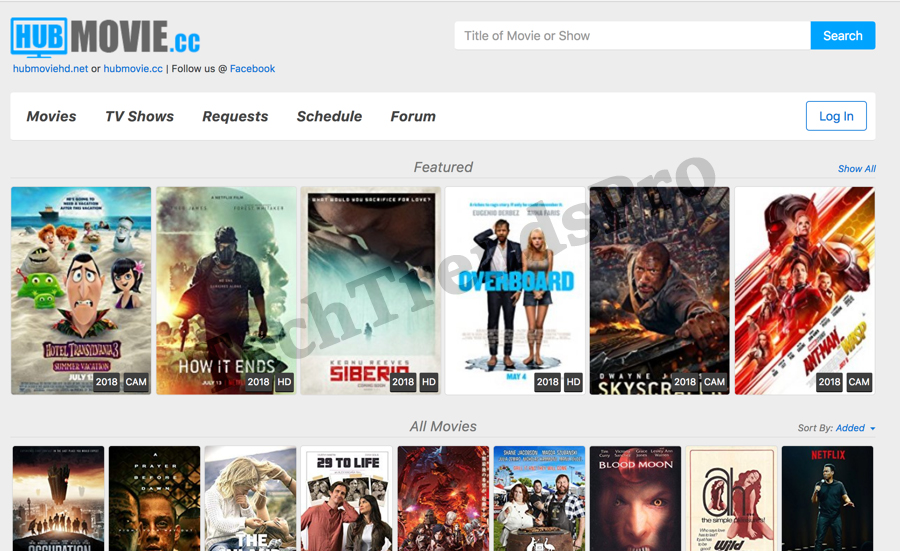
Task: Click the HubMovie.cc logo
Action: [x=106, y=37]
